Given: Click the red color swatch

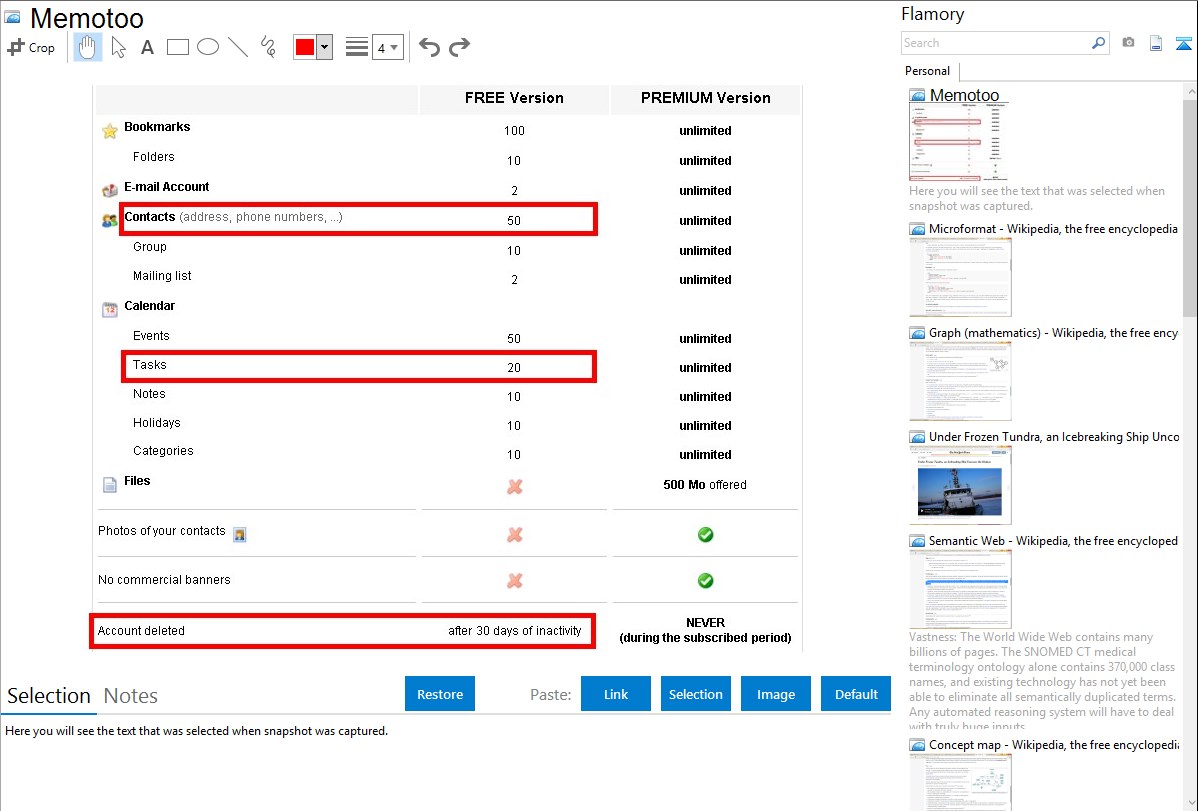Looking at the screenshot, I should point(305,47).
